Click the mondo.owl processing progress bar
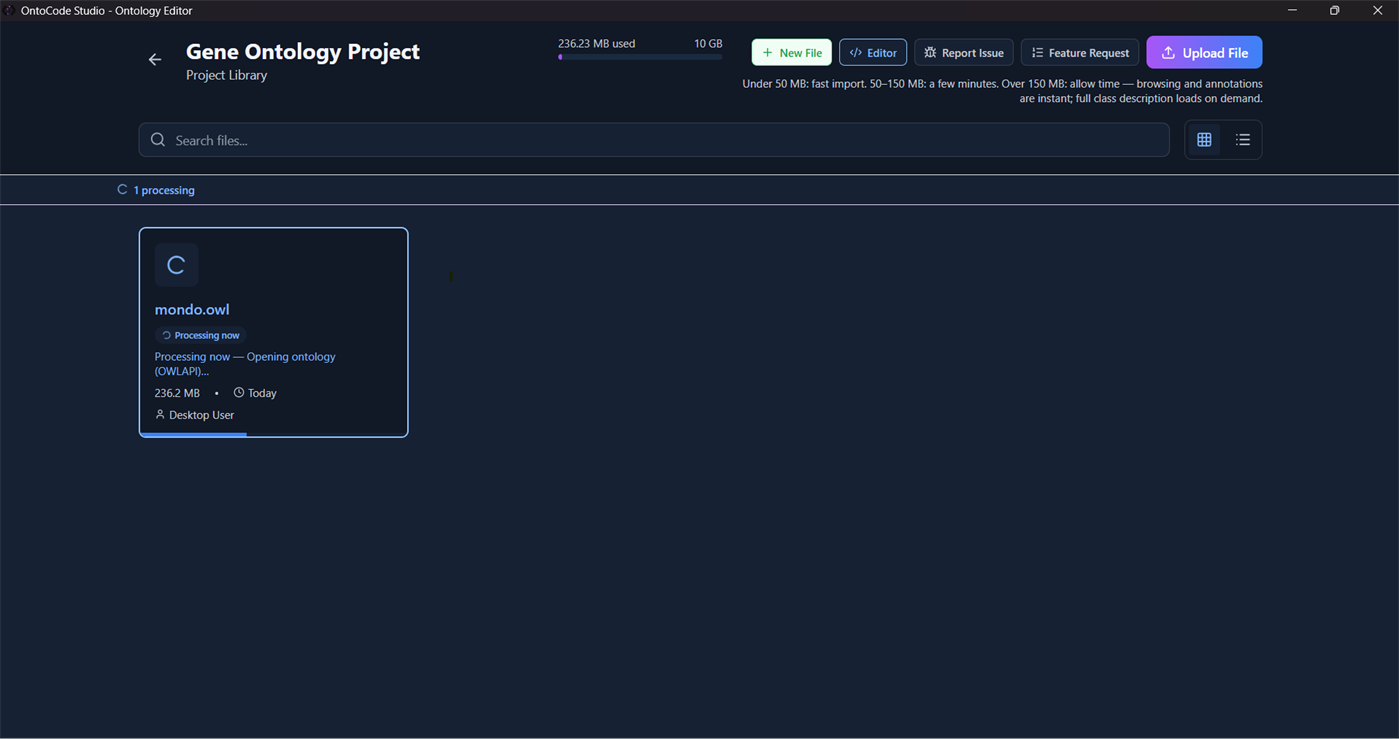 pyautogui.click(x=273, y=435)
